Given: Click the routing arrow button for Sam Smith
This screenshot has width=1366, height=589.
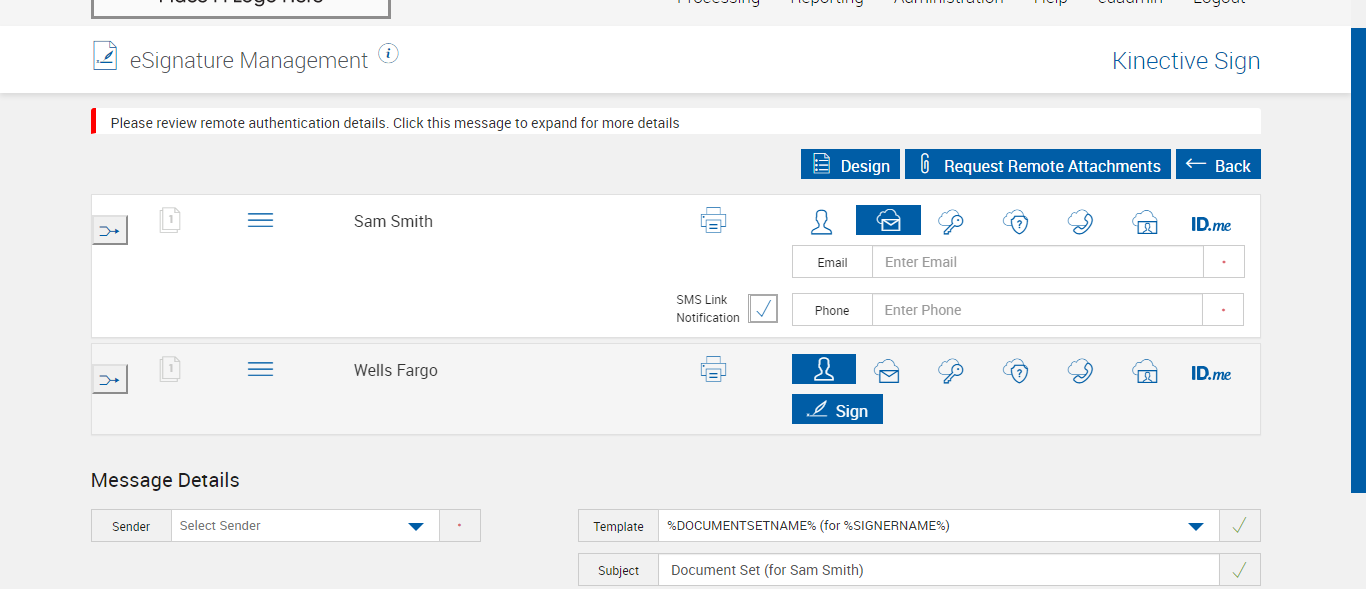Looking at the screenshot, I should (x=110, y=231).
